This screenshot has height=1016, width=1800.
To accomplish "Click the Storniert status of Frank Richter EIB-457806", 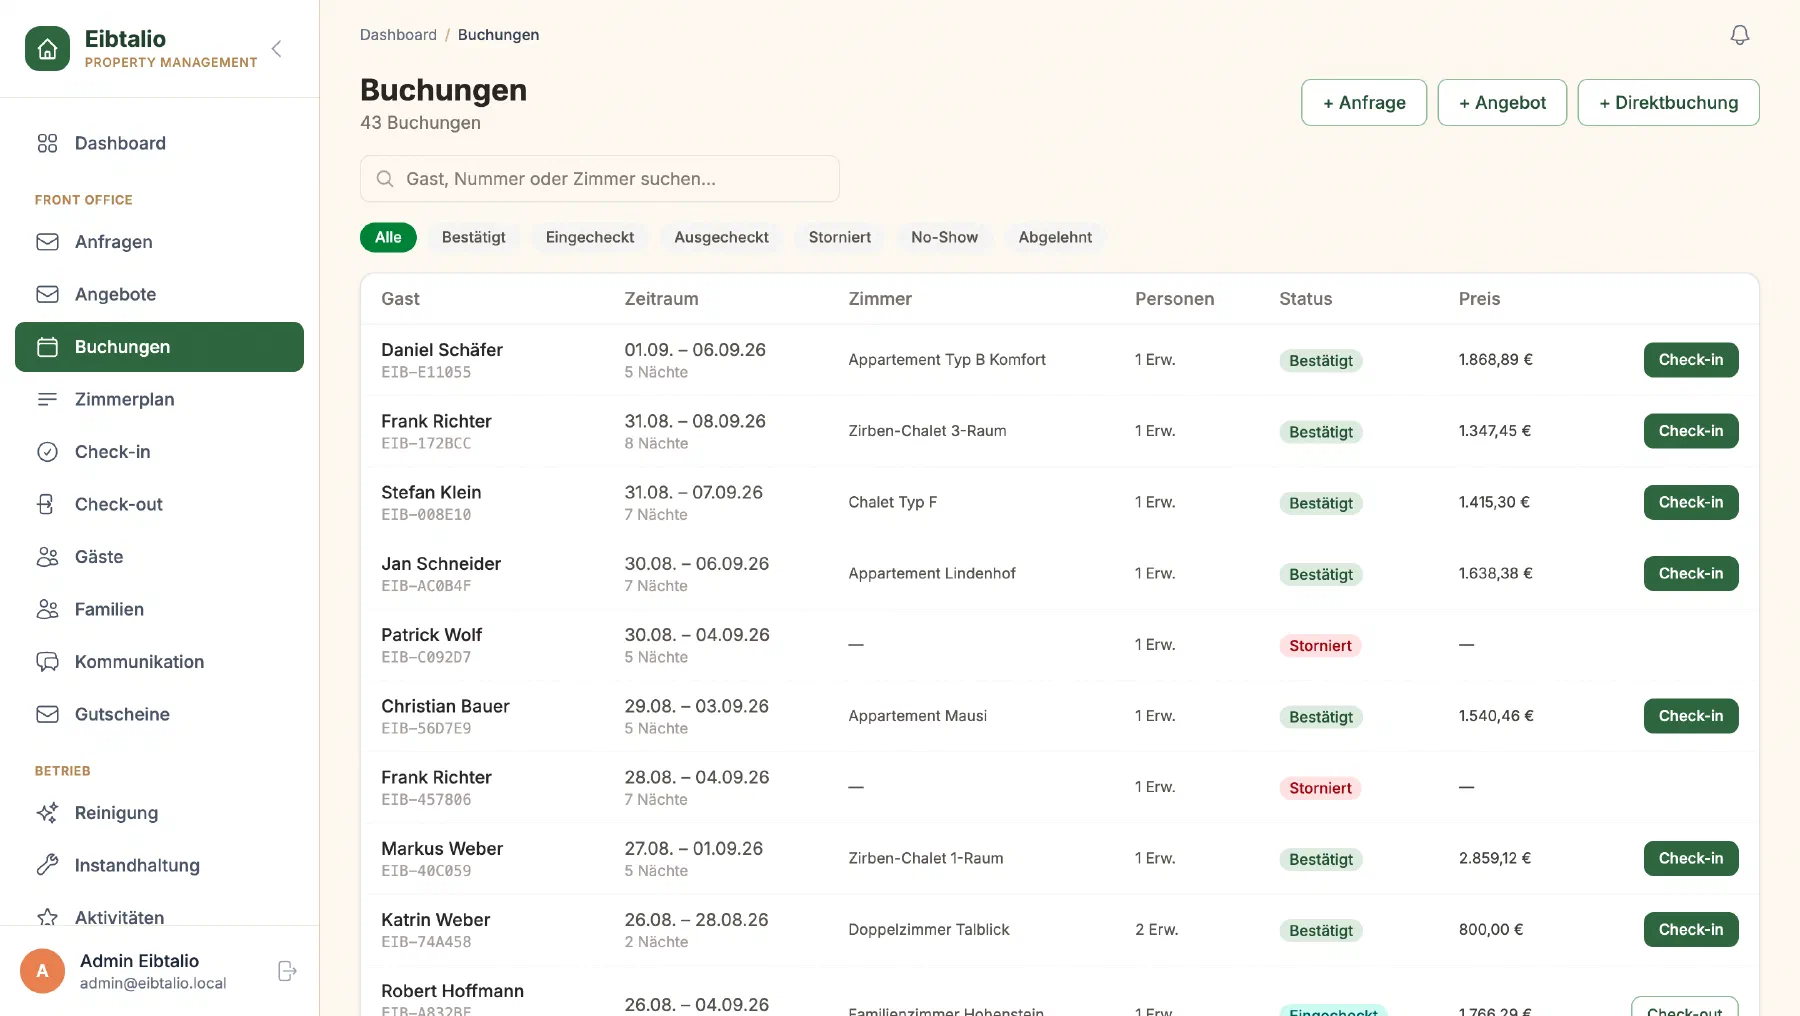I will pyautogui.click(x=1320, y=788).
